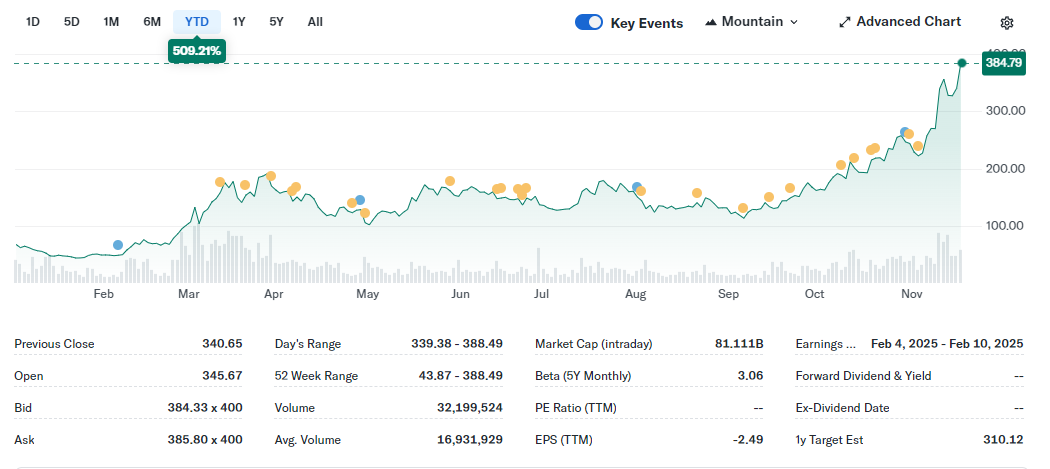The width and height of the screenshot is (1050, 469).
Task: Click blue event marker near February
Action: (x=118, y=245)
